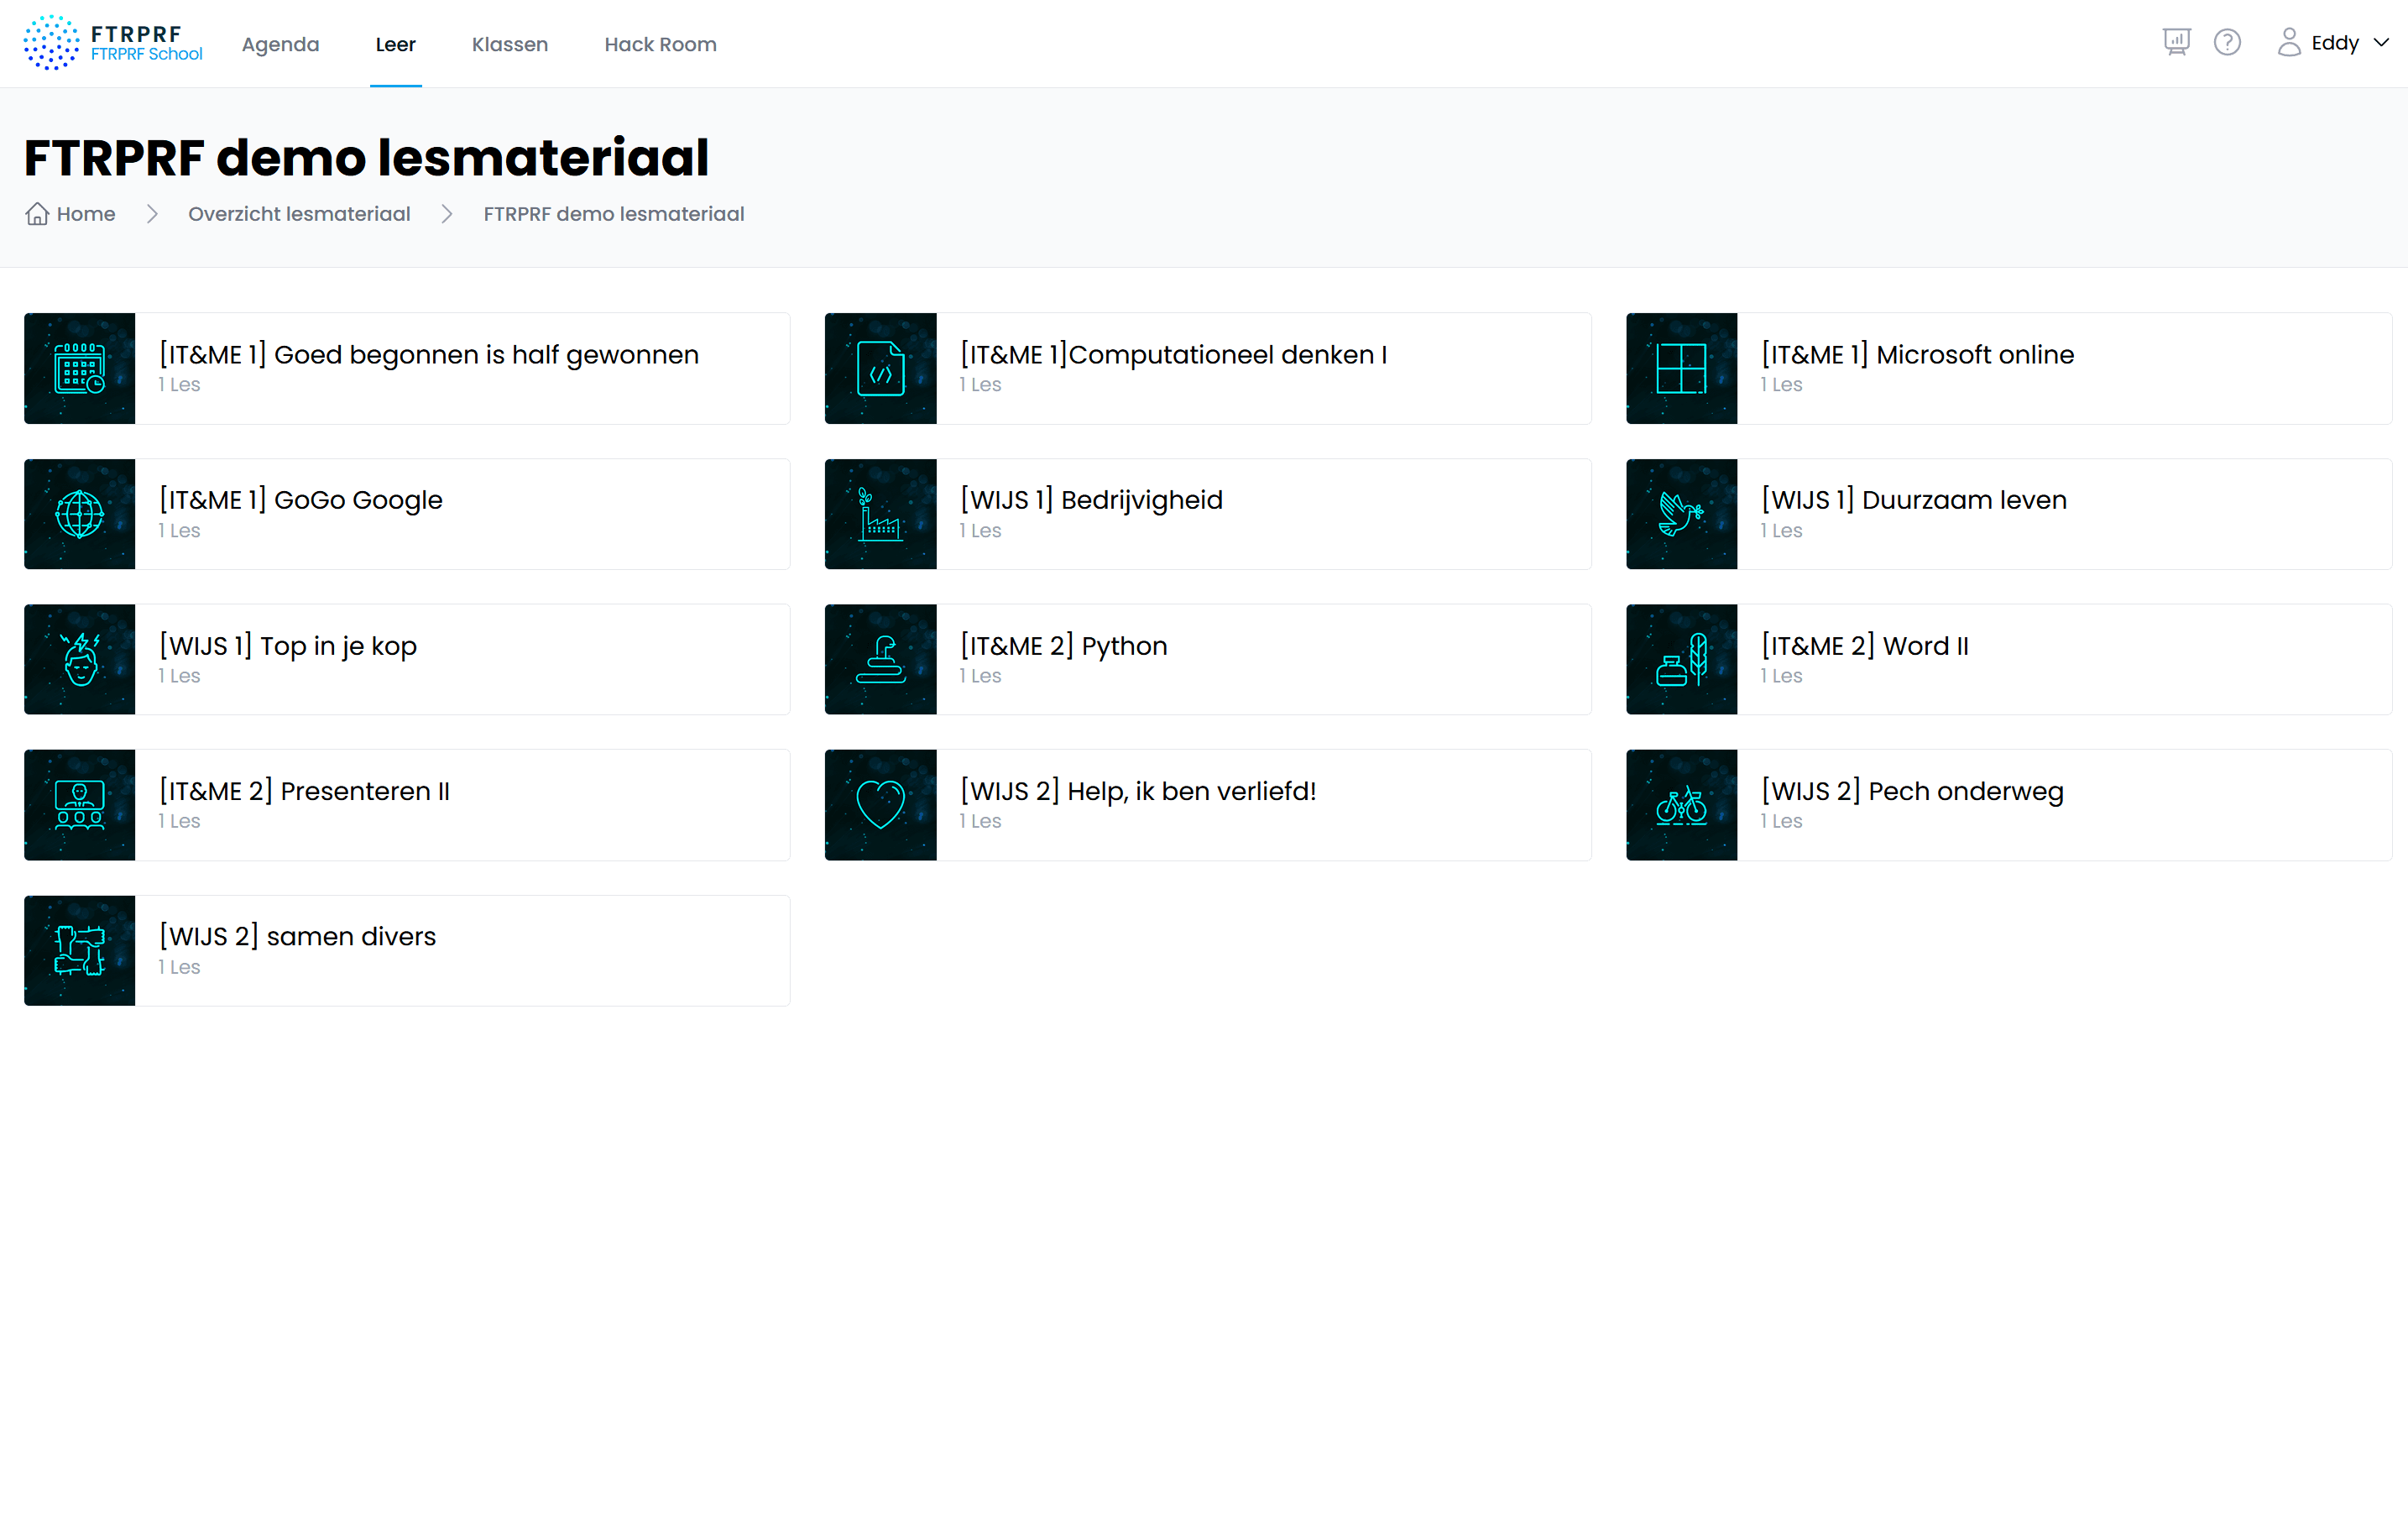Click the calendar icon for Goed begonnen
The image size is (2408, 1522).
pyautogui.click(x=80, y=368)
